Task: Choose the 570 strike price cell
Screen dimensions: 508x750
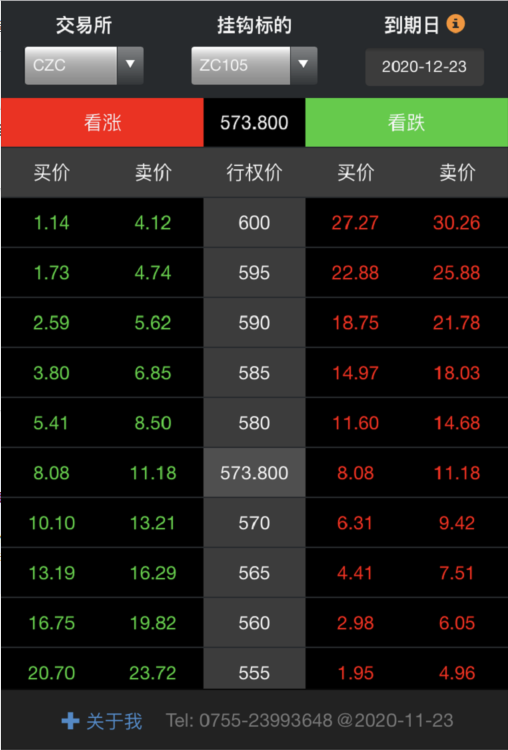Action: point(254,523)
